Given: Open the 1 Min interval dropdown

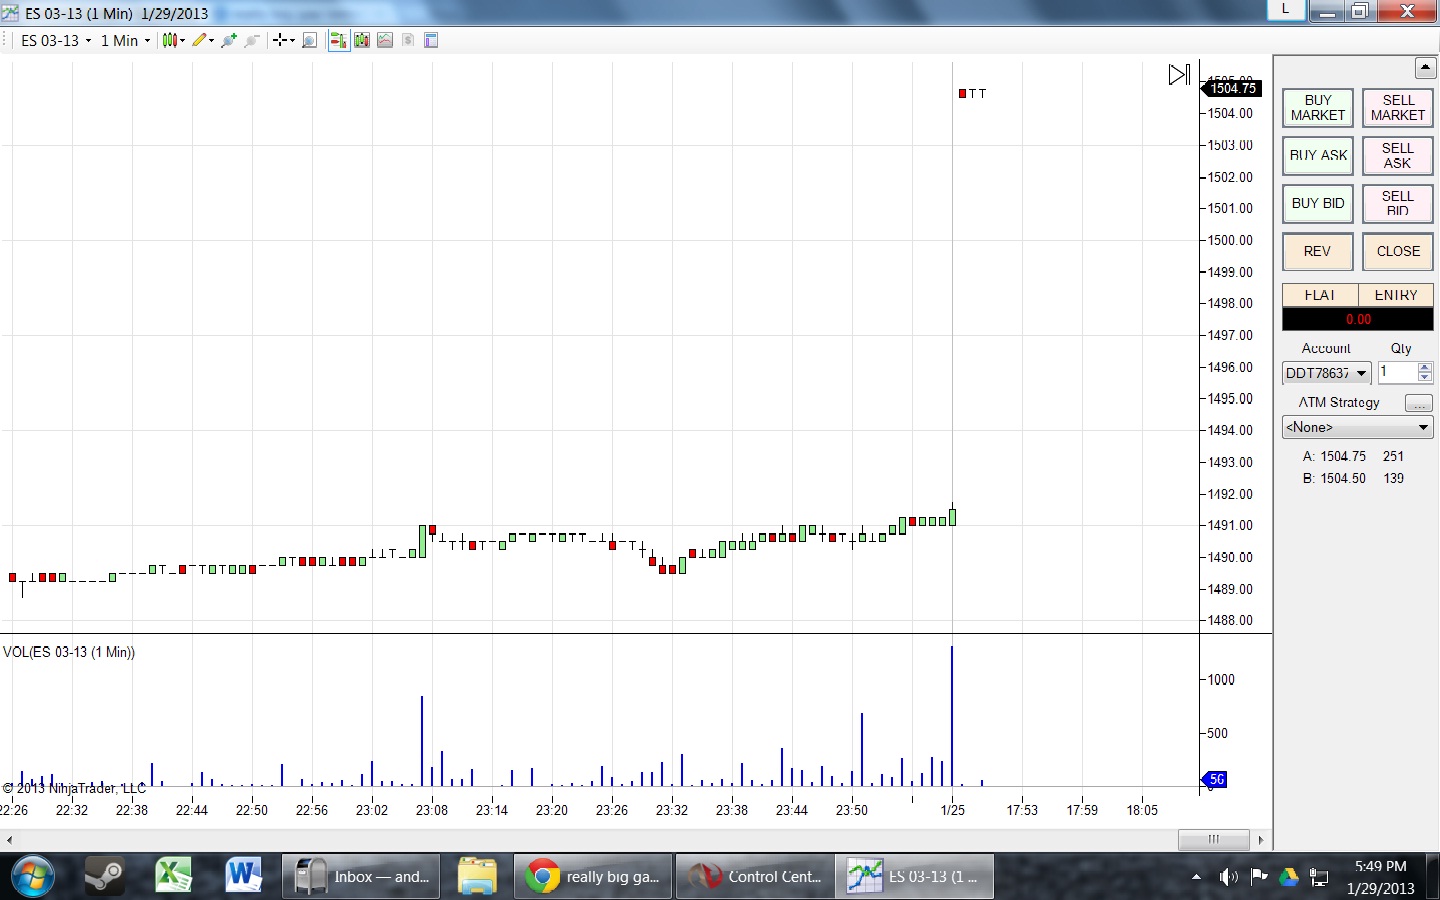Looking at the screenshot, I should pos(125,41).
